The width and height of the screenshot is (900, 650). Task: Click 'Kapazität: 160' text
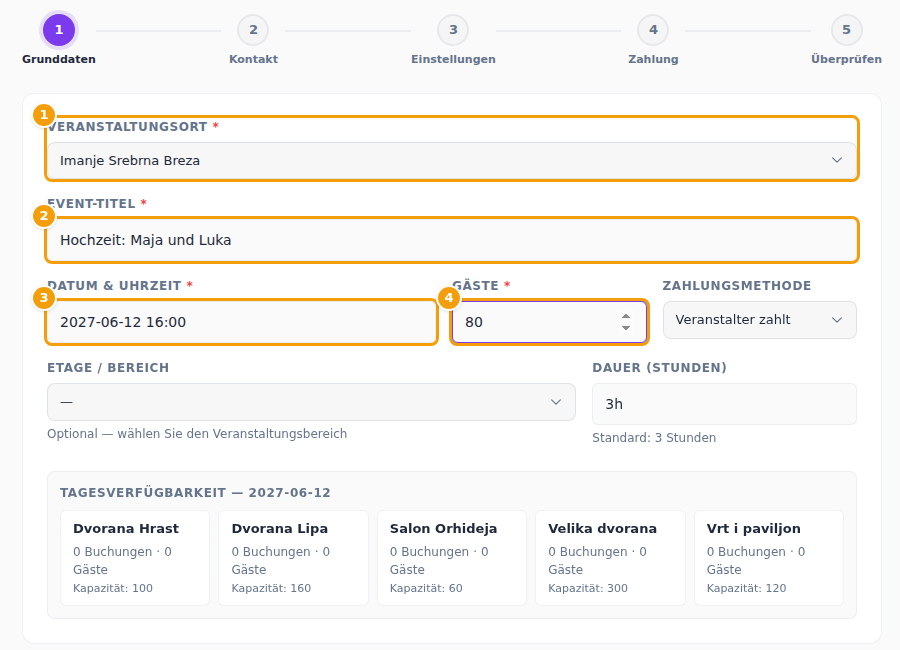tap(271, 588)
